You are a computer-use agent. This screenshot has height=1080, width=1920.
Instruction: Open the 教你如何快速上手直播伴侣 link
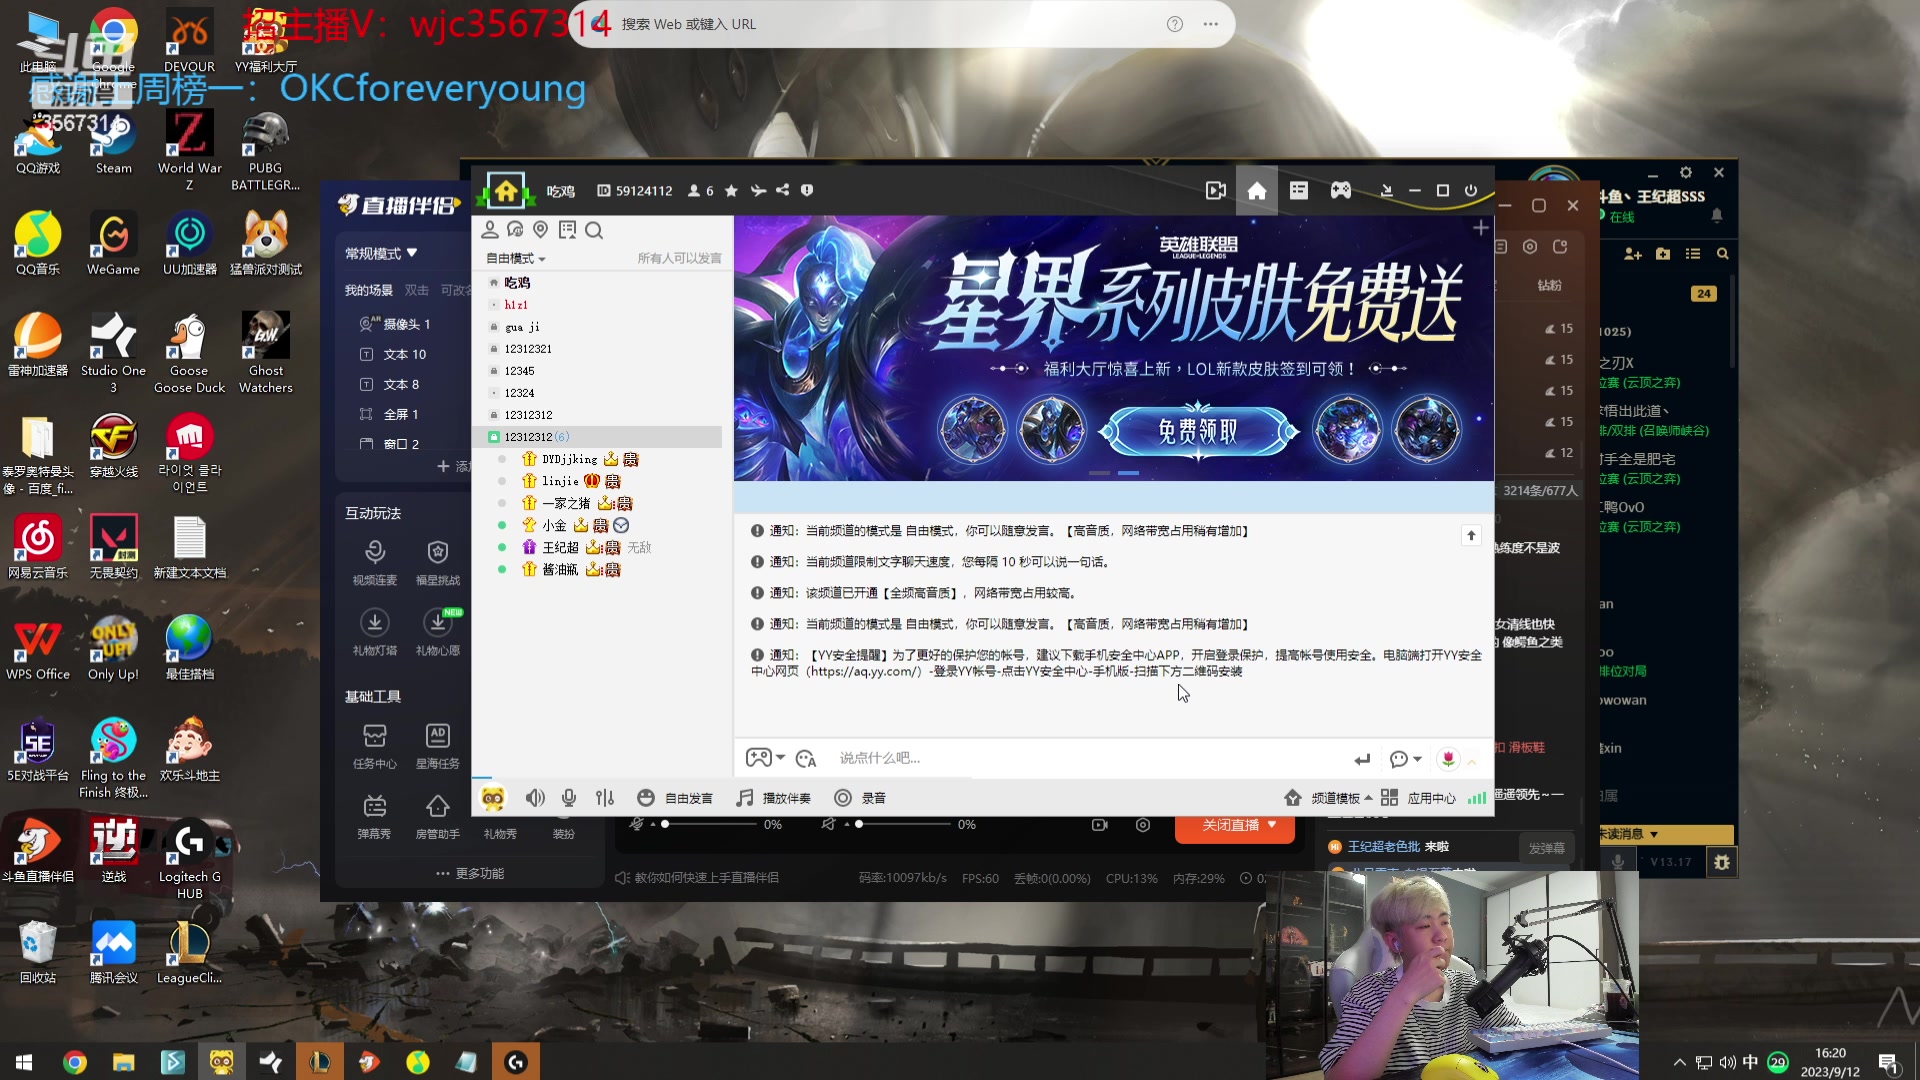[x=697, y=878]
